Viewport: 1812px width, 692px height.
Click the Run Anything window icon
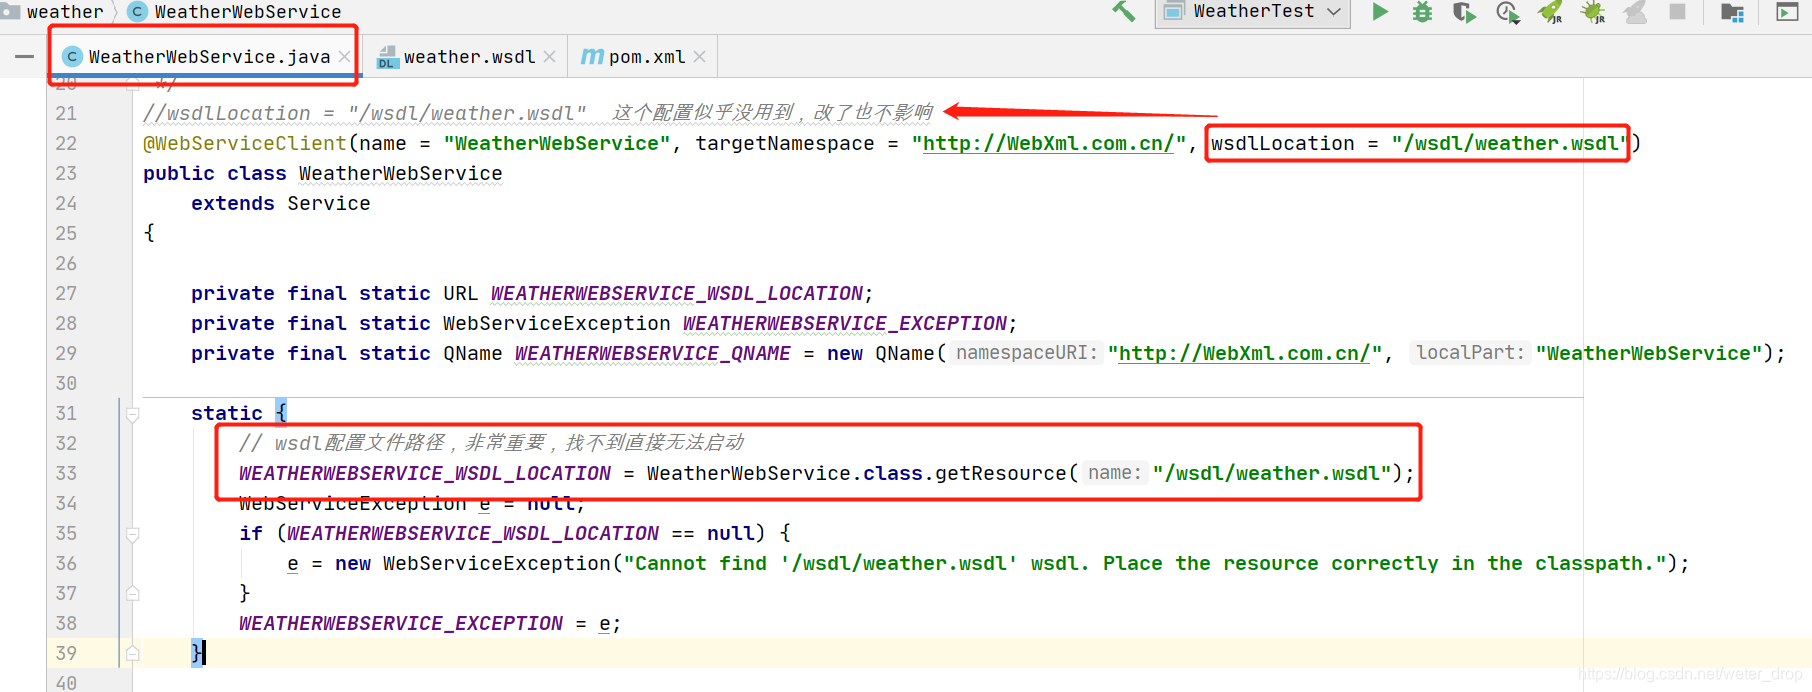pyautogui.click(x=1787, y=12)
